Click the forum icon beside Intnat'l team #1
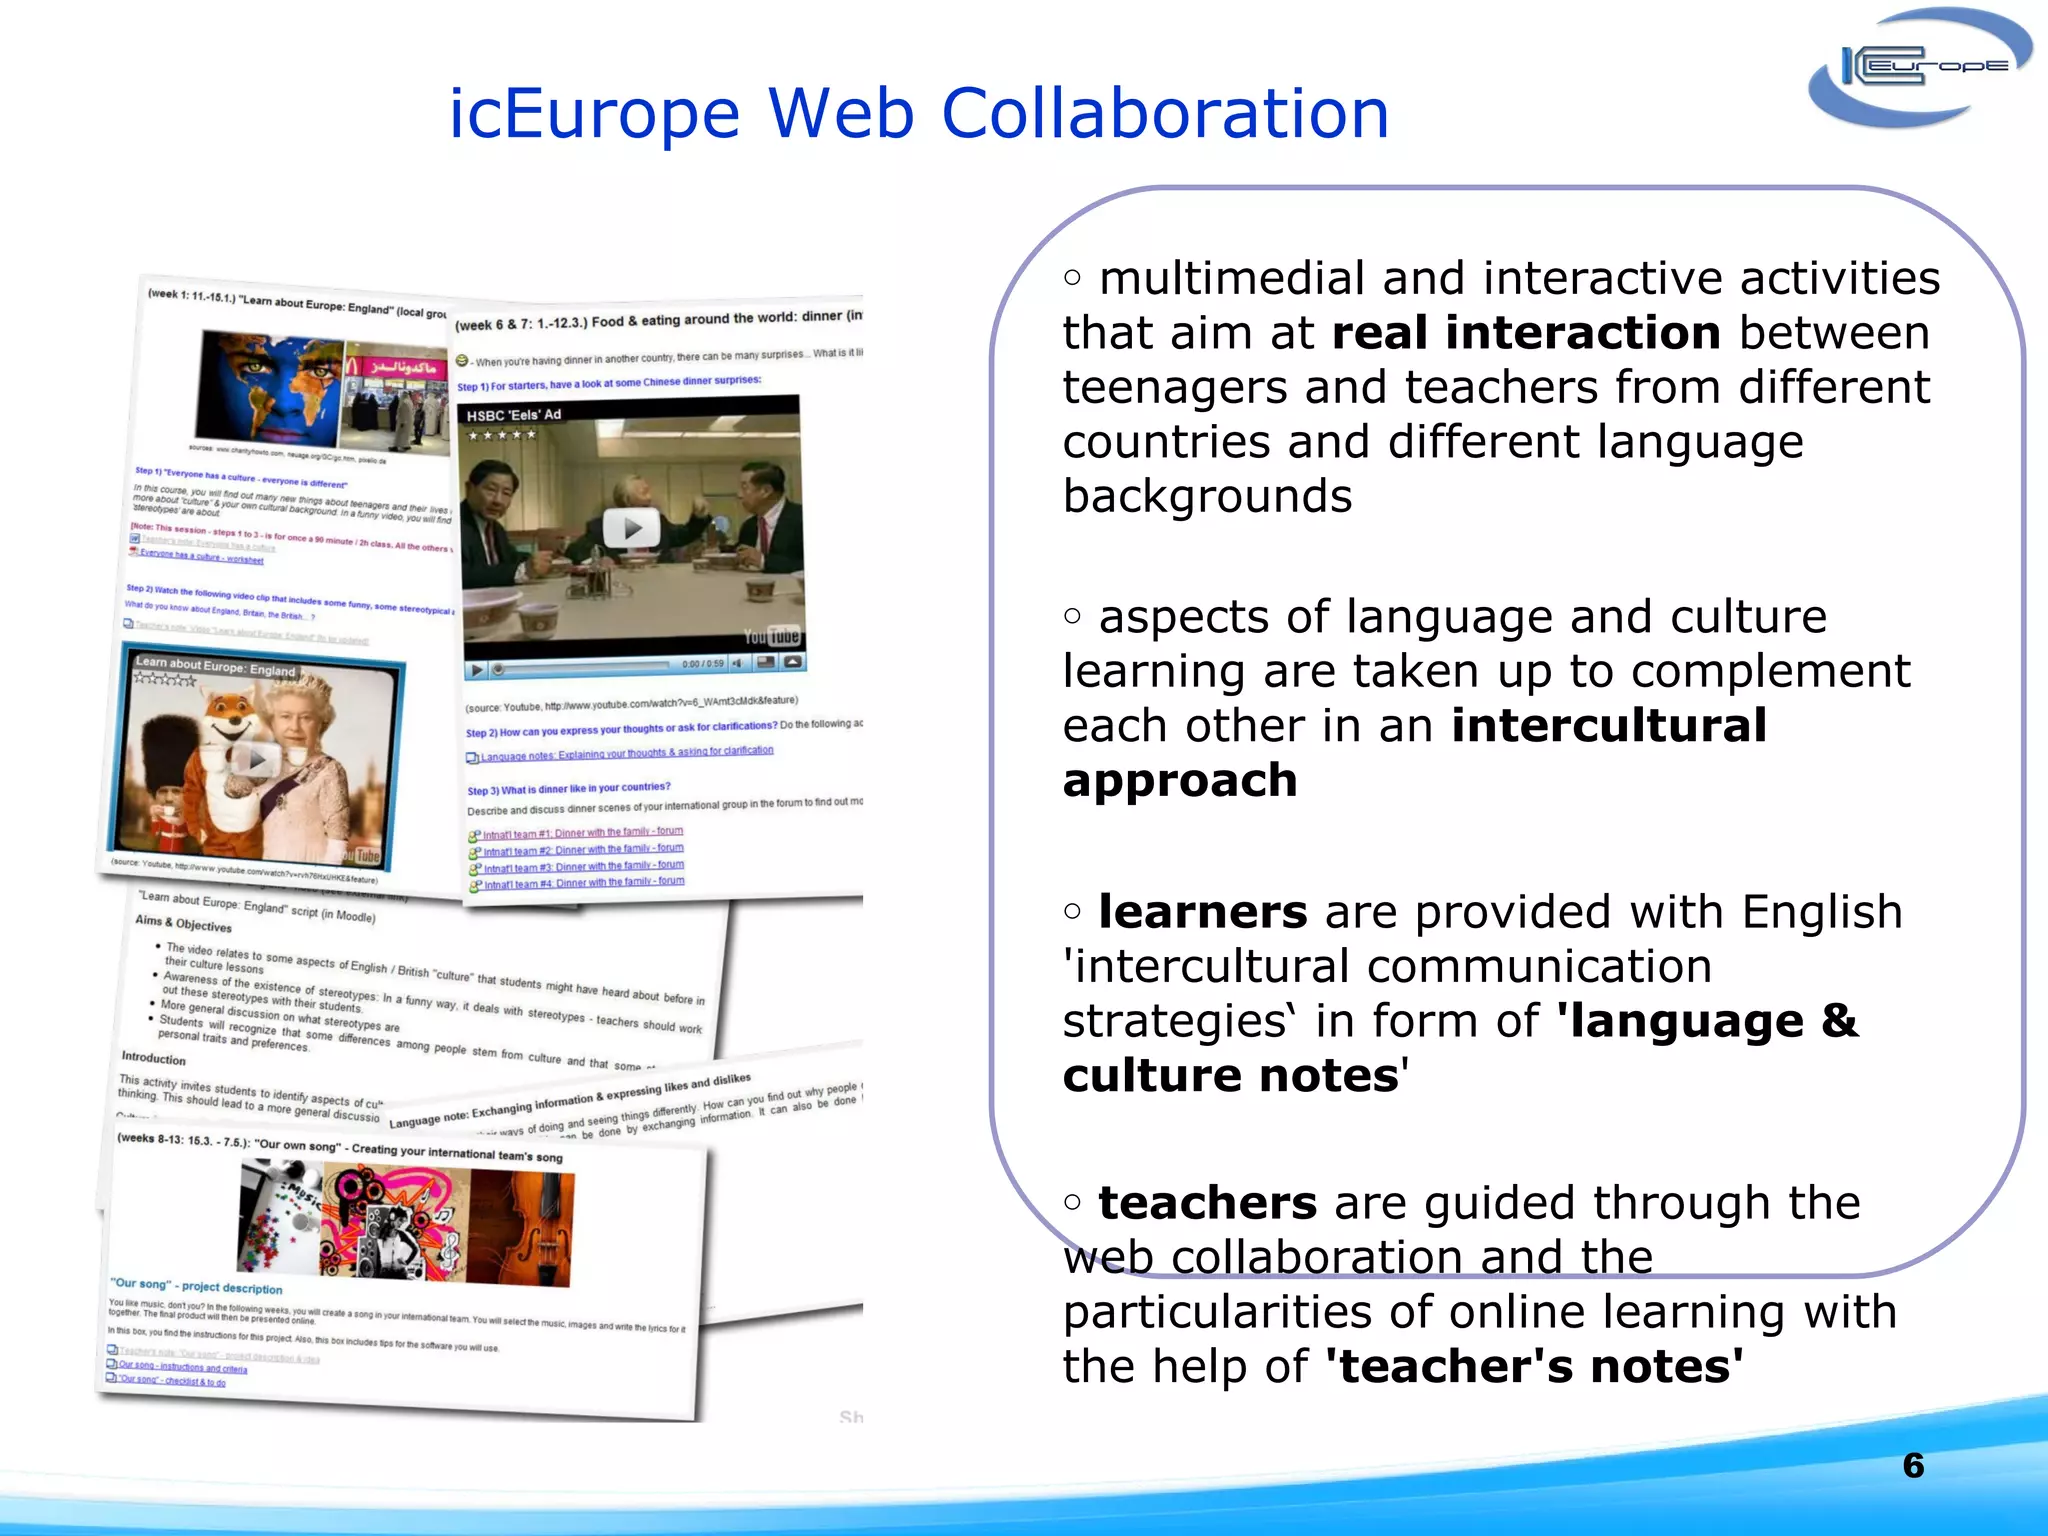2048x1536 pixels. [x=475, y=836]
